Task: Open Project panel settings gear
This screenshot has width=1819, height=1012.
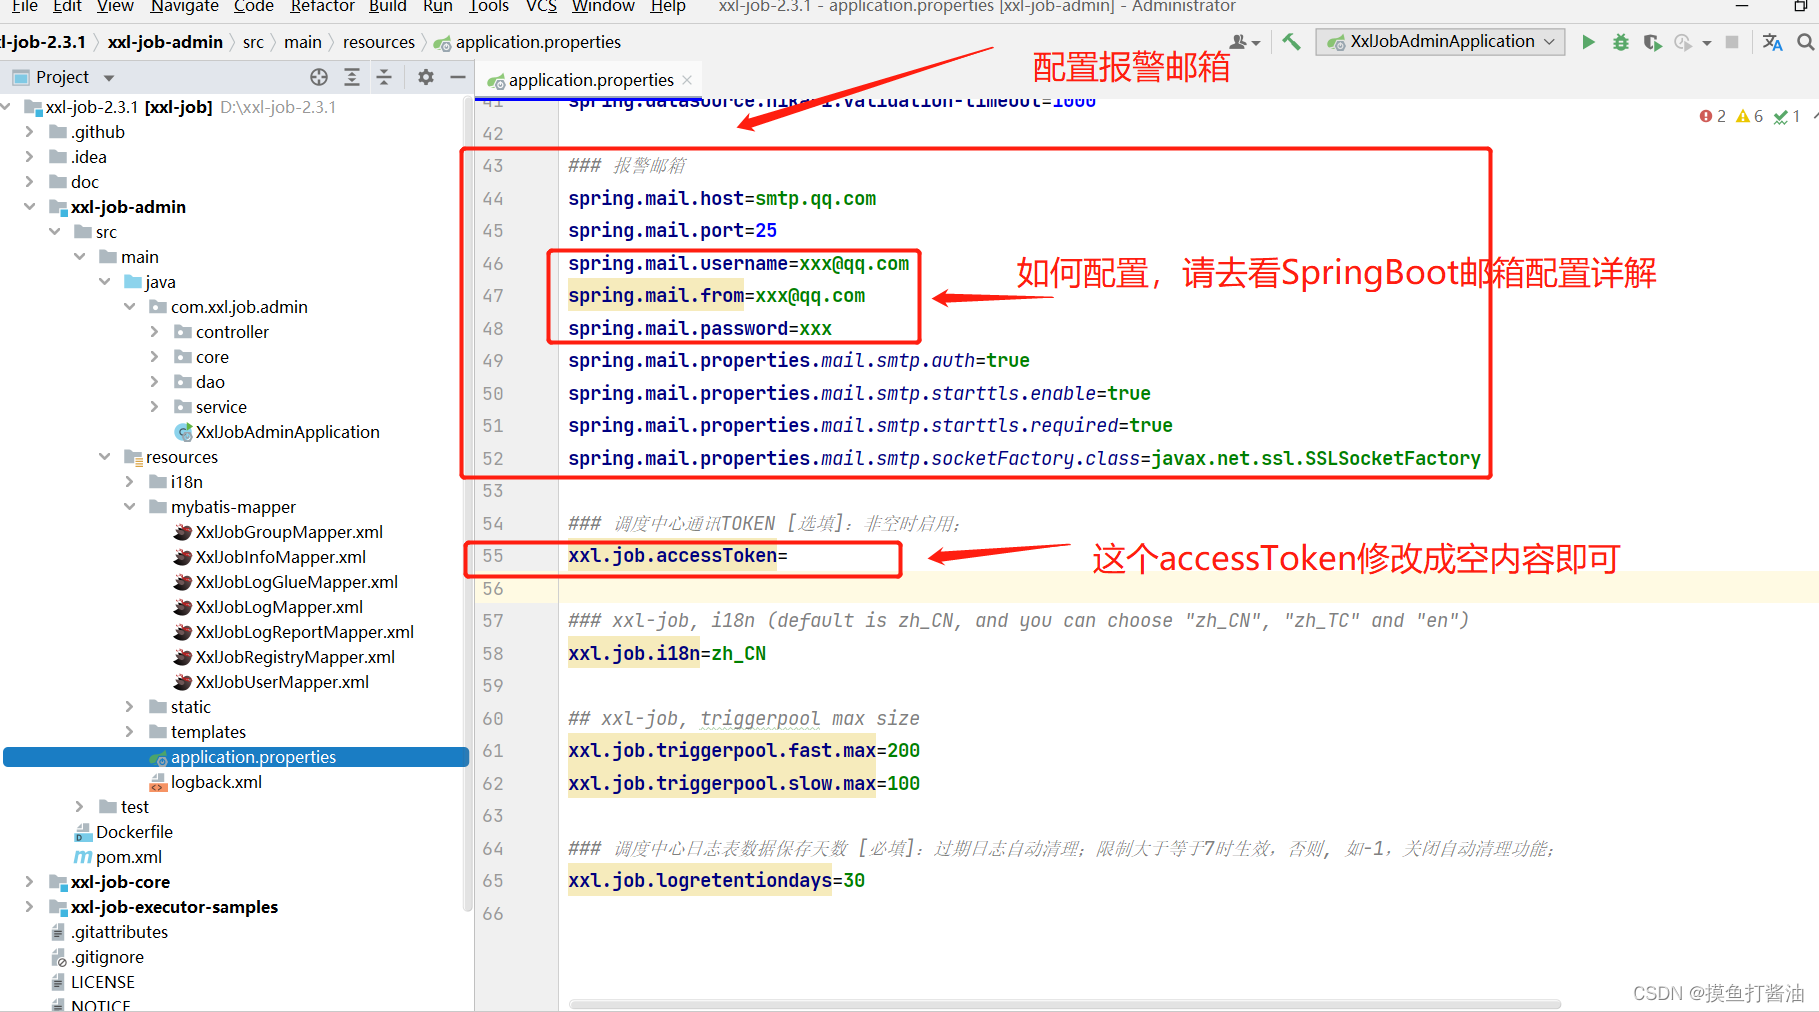Action: point(426,77)
